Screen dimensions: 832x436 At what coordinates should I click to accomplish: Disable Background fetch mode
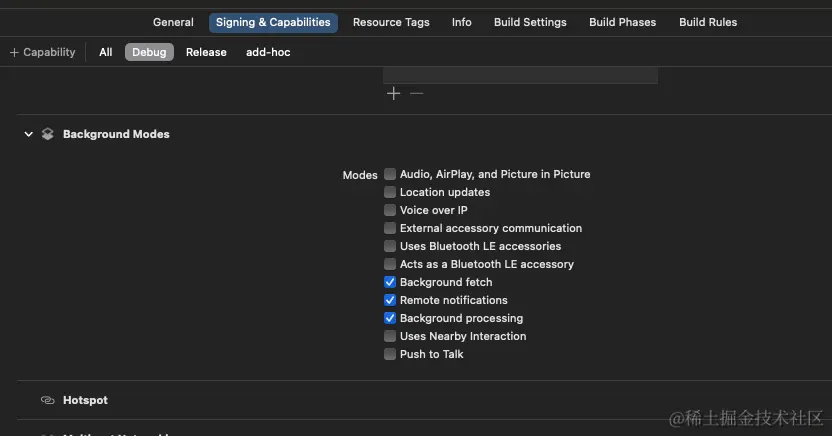coord(390,282)
